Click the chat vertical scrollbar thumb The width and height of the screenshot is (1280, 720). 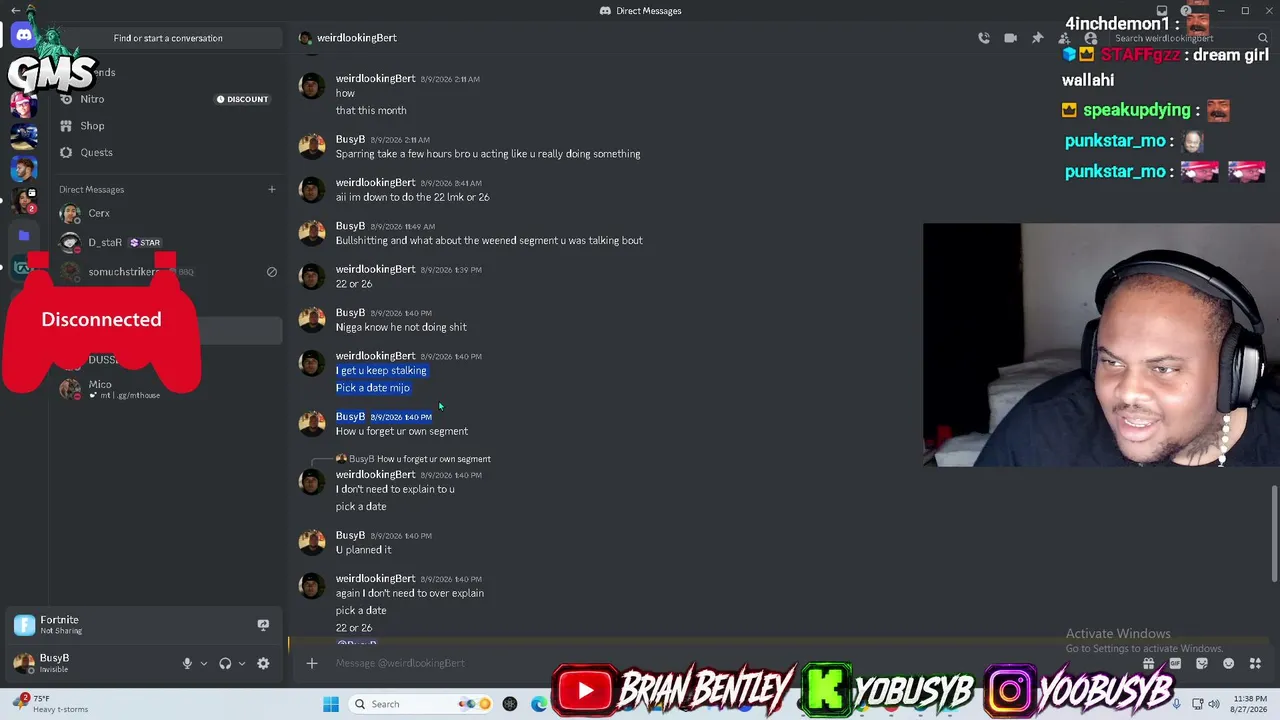click(1274, 533)
